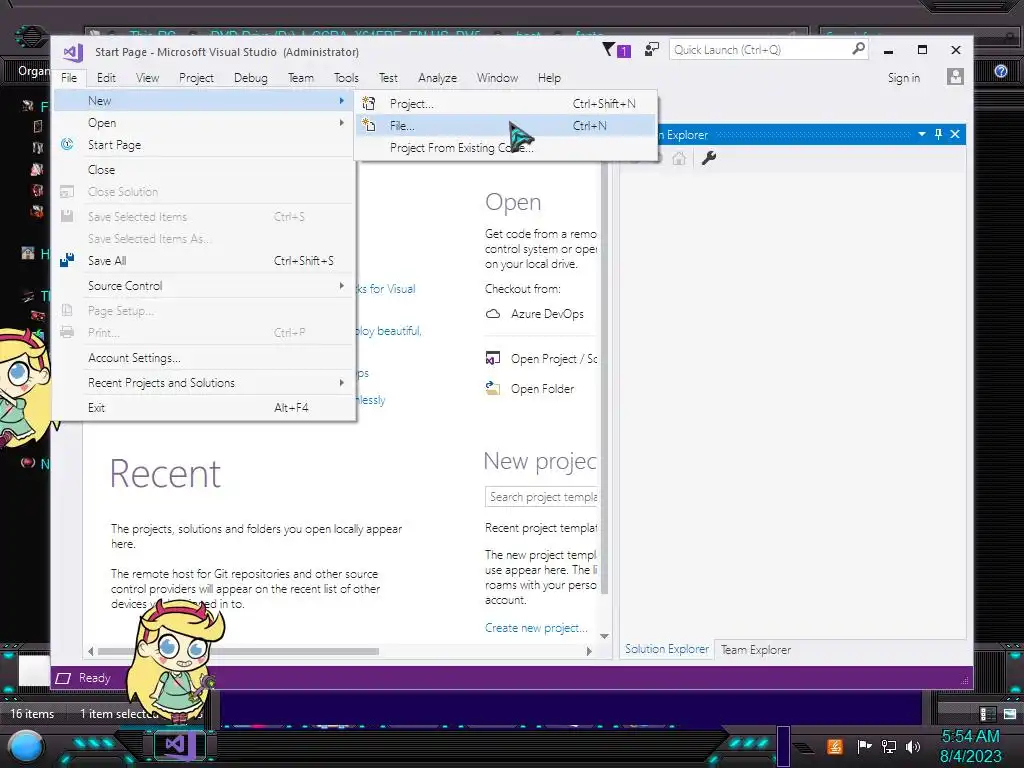Expand Recent Projects and Solutions submenu
Screen dimensions: 1024x768
pos(204,383)
